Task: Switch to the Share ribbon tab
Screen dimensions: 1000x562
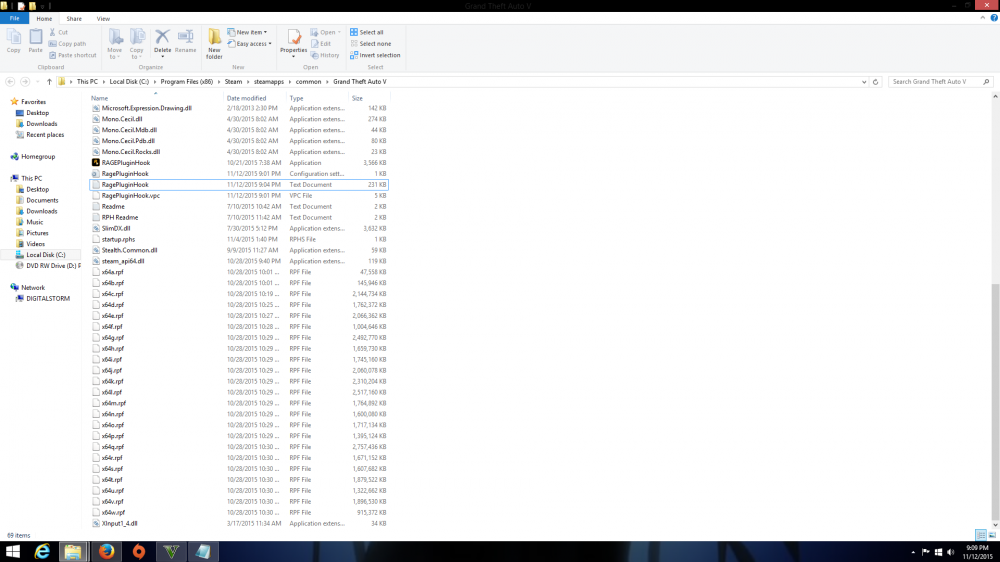Action: pos(74,18)
